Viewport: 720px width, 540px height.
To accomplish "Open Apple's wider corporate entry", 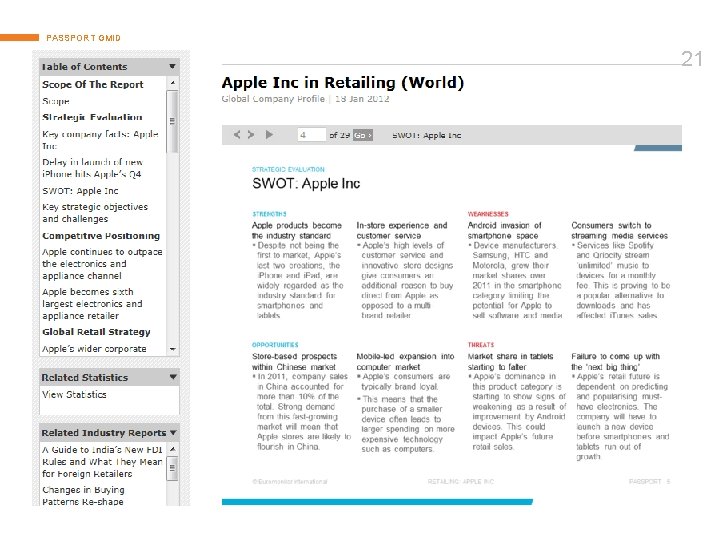I will 94,349.
